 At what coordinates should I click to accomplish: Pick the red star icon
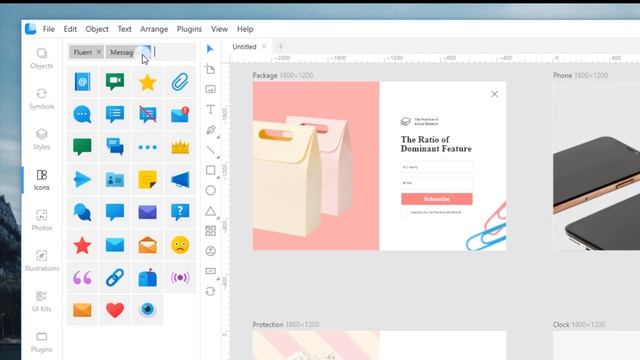coord(82,245)
